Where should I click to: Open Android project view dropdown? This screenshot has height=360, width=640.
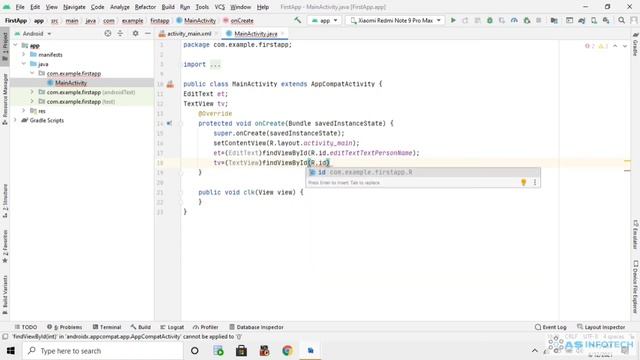click(33, 33)
